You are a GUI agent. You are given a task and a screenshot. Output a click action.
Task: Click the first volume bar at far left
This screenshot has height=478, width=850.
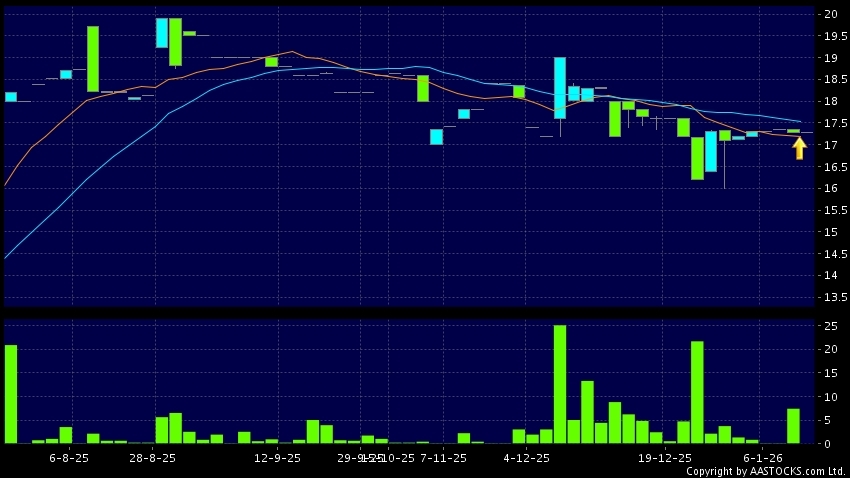(x=11, y=393)
